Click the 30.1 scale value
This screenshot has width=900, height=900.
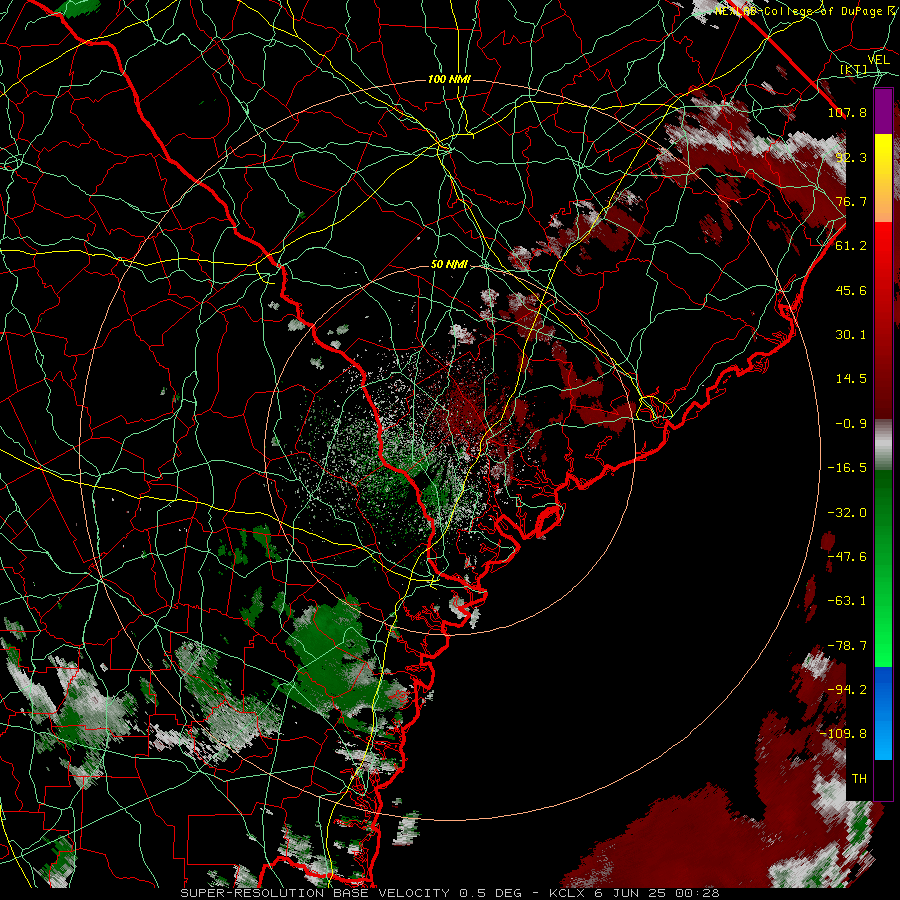pos(851,335)
